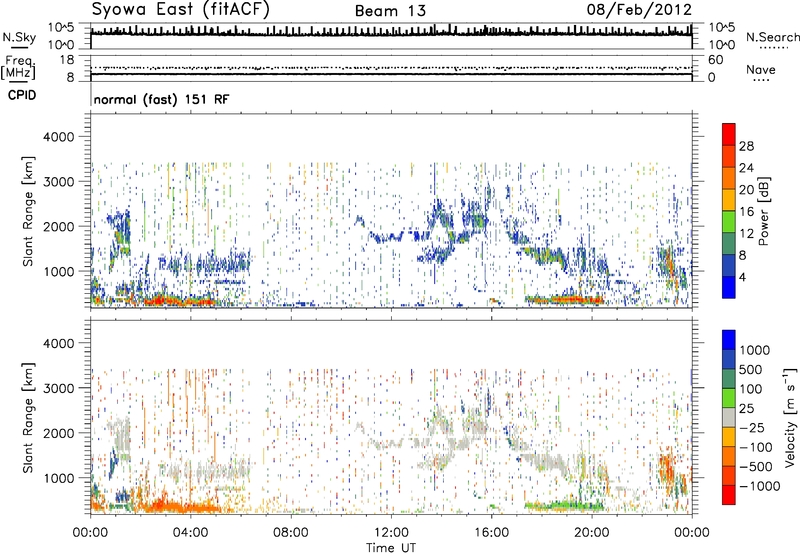
Task: Click the "2000" range tick in velocity panel
Action: 58,433
